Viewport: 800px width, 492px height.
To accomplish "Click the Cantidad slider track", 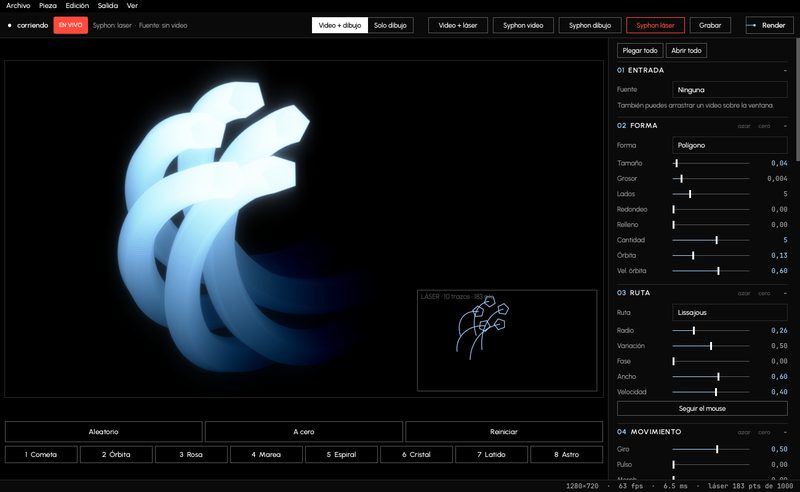I will click(x=711, y=240).
